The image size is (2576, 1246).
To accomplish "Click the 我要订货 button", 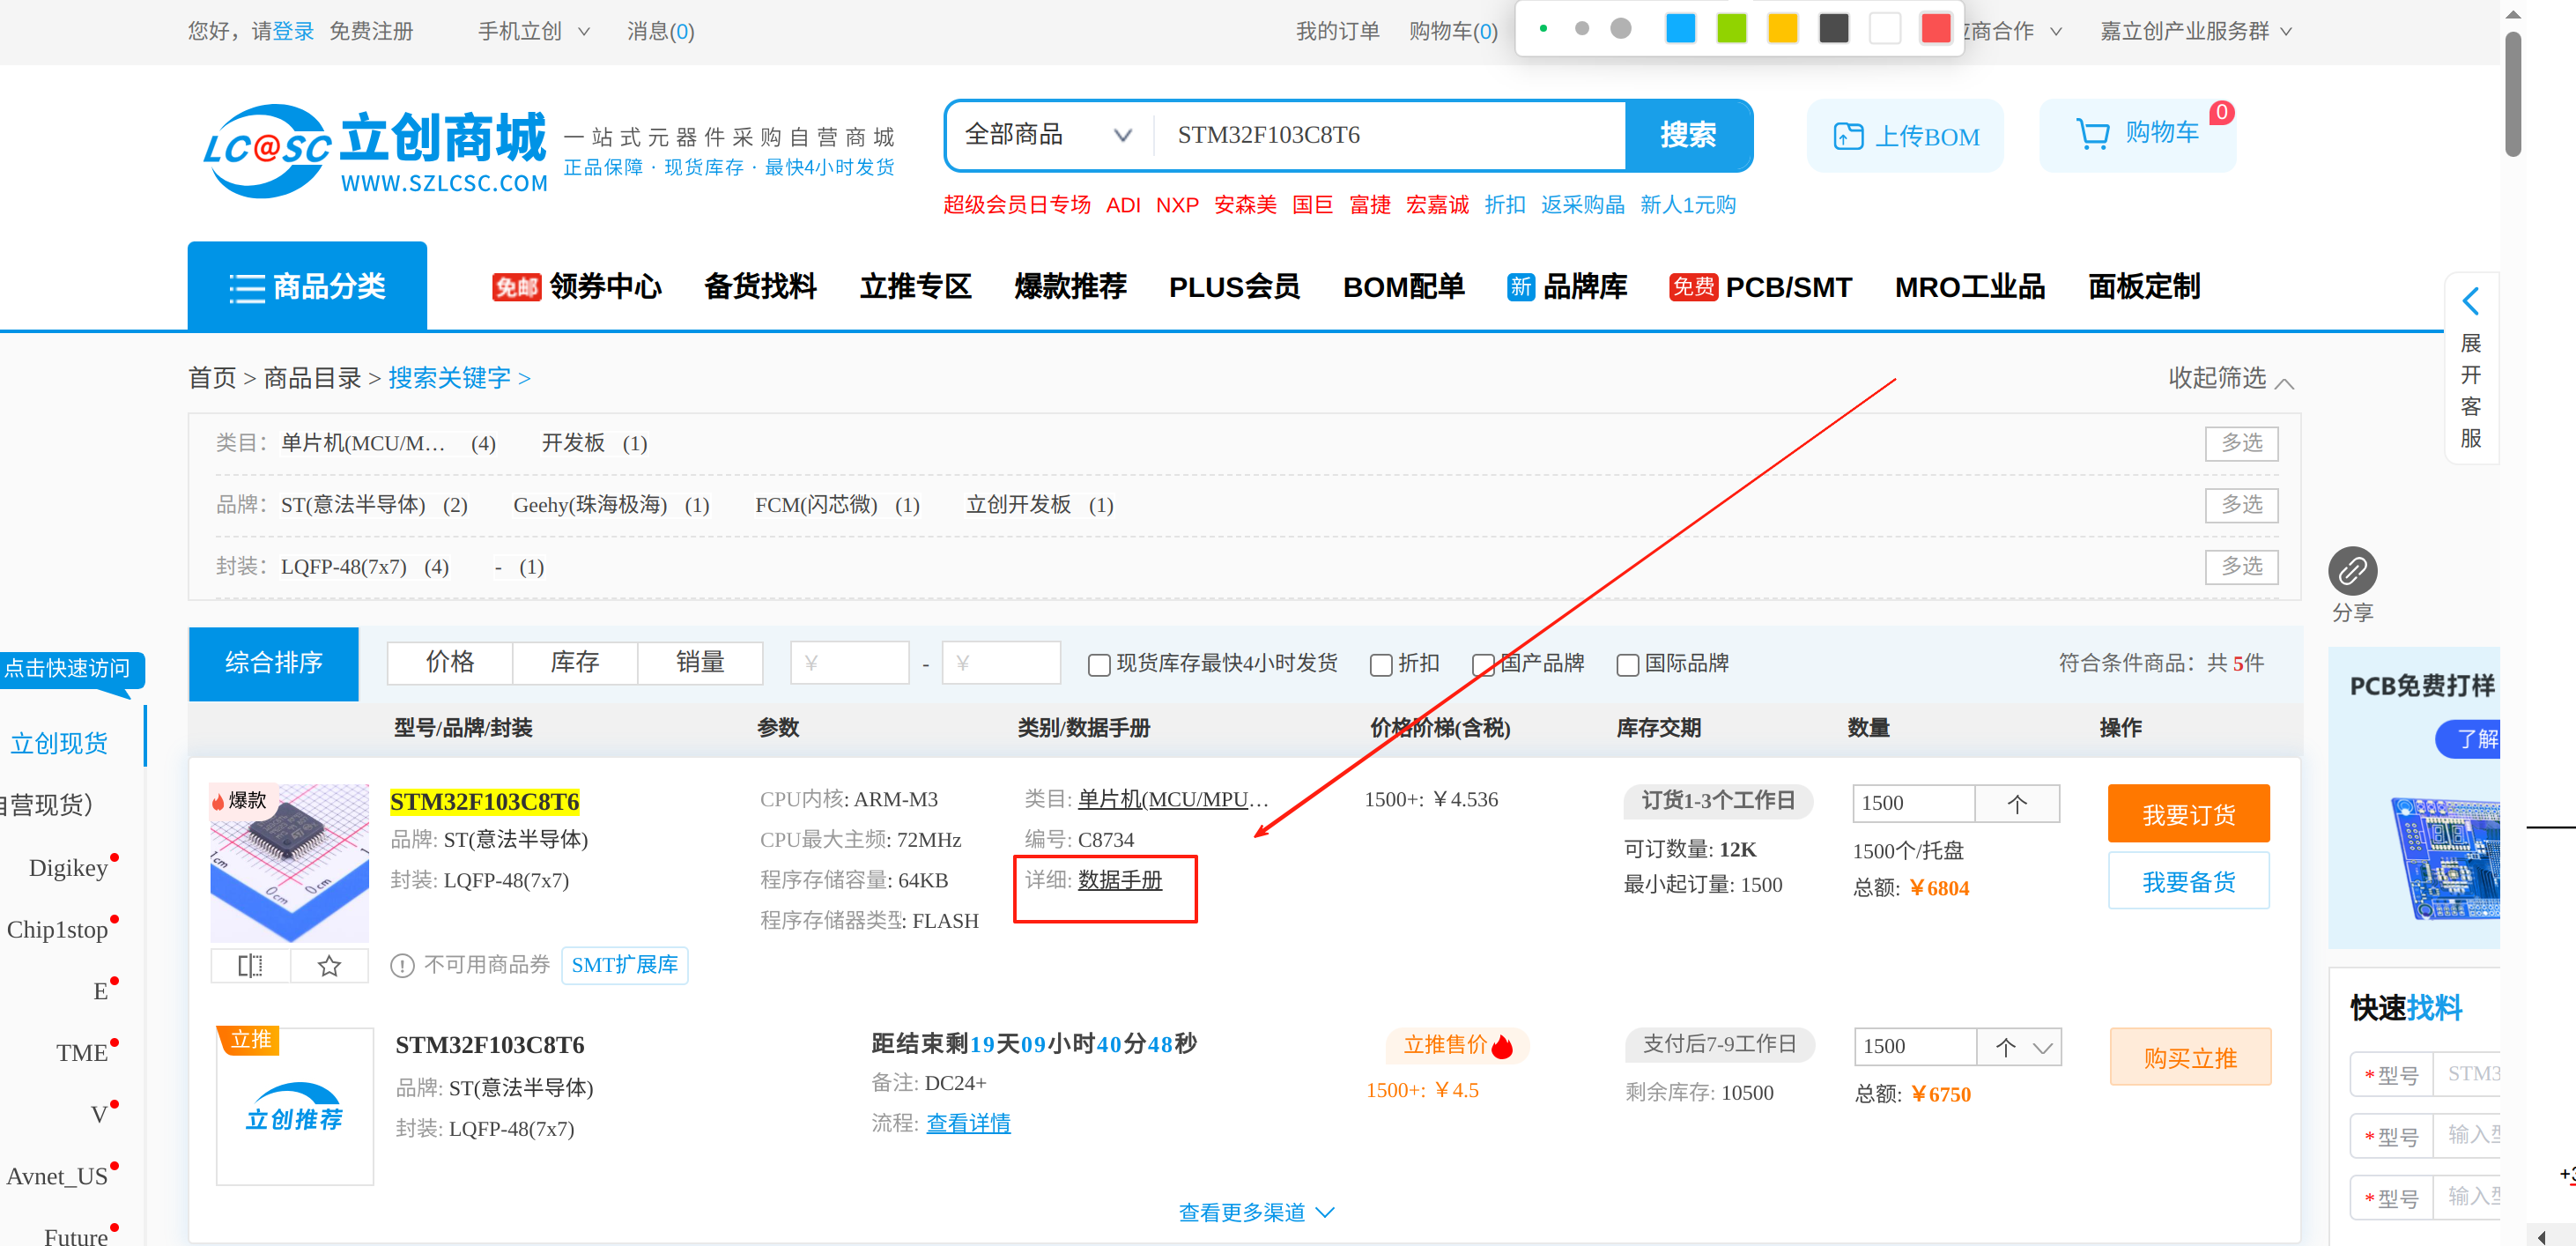I will tap(2188, 815).
